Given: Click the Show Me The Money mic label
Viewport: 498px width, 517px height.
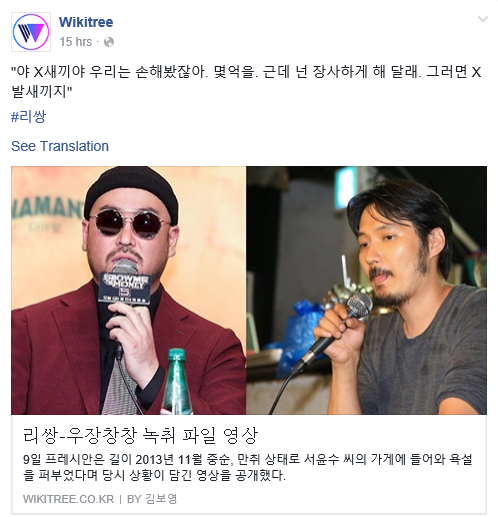Looking at the screenshot, I should point(125,288).
